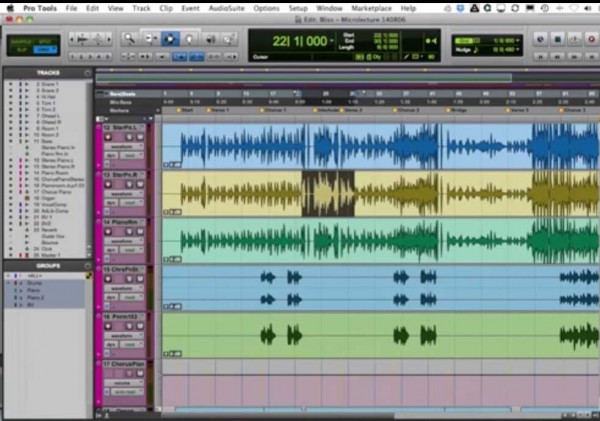
Task: Click the system volume icon in the menu bar
Action: coord(587,8)
